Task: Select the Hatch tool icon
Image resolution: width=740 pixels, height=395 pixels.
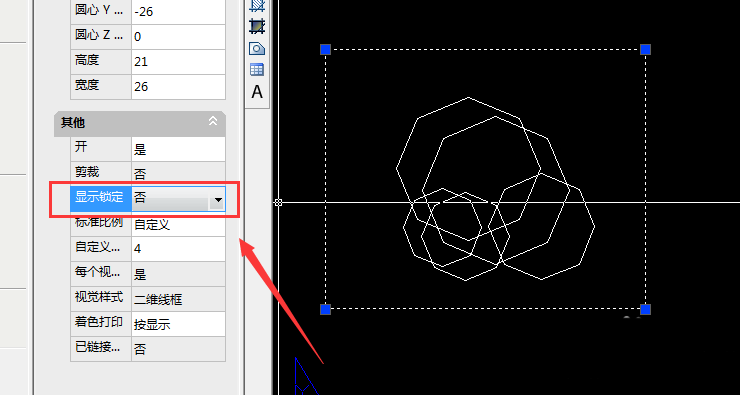Action: (x=257, y=5)
